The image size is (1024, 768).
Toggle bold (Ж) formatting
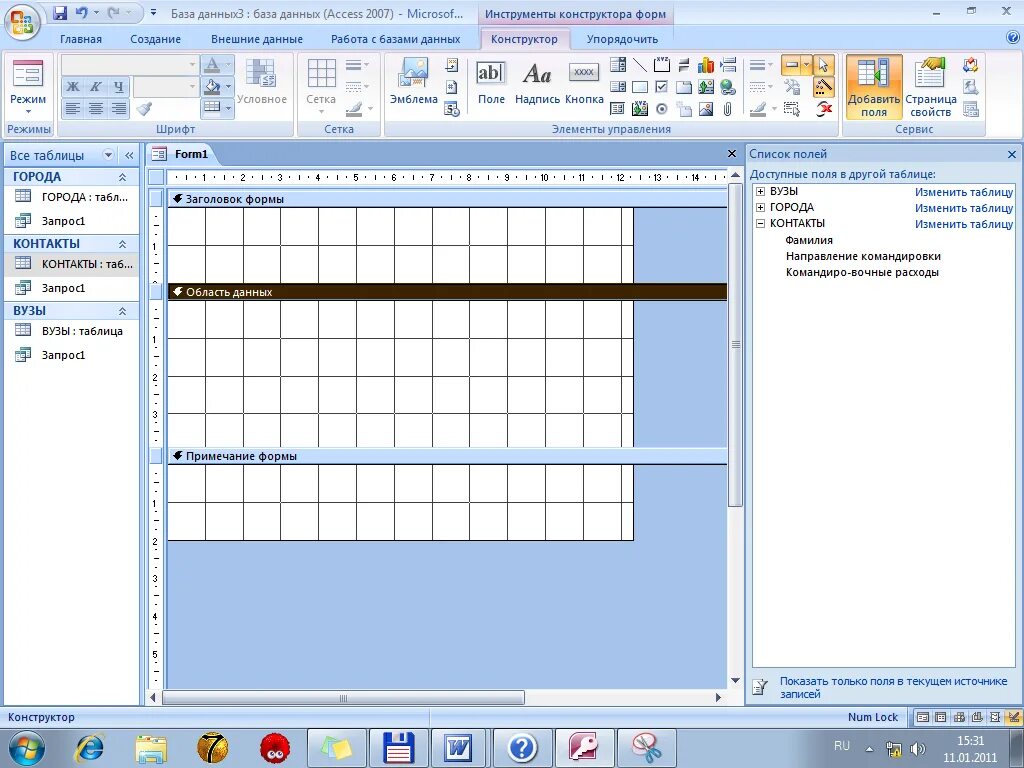[x=74, y=86]
